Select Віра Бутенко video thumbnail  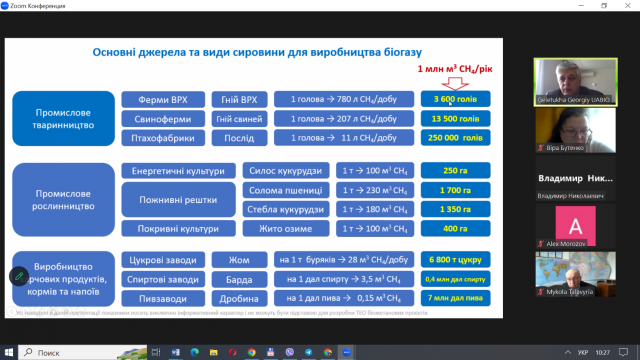[576, 130]
